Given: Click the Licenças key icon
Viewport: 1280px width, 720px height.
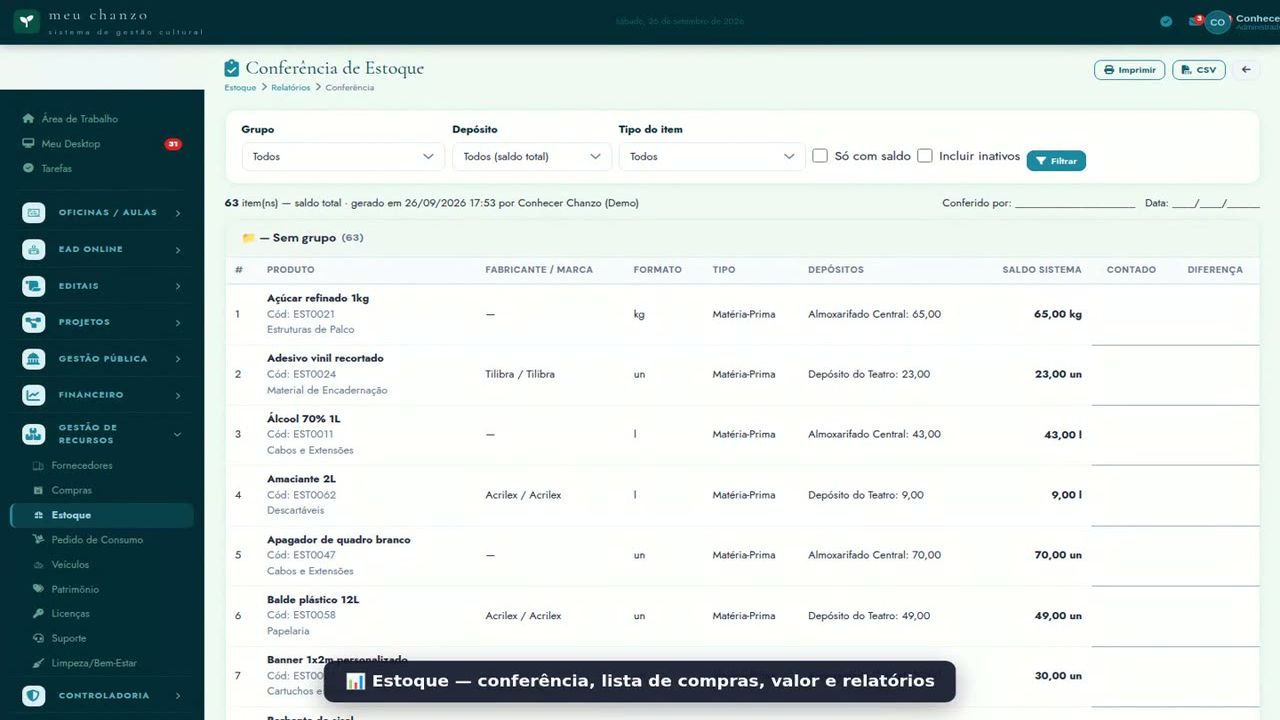Looking at the screenshot, I should (x=39, y=614).
